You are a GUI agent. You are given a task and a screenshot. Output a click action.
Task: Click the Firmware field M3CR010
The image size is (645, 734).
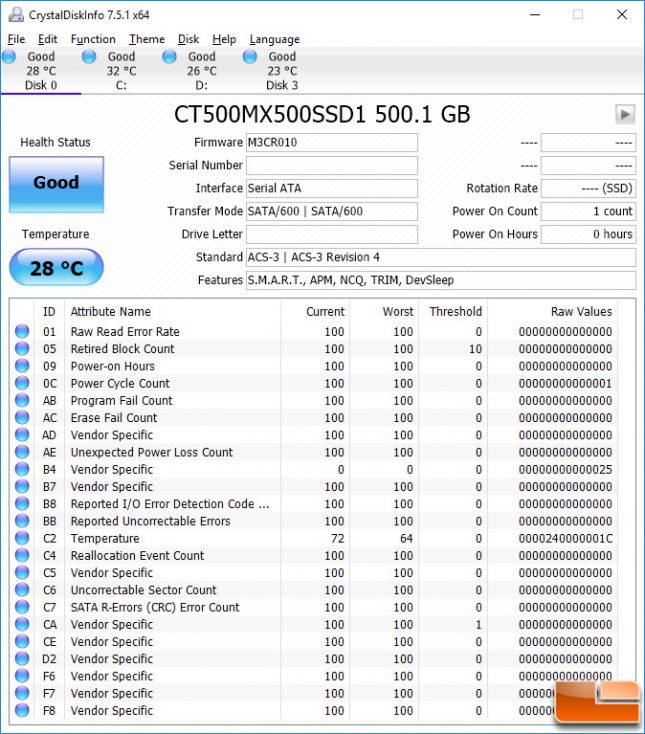click(332, 142)
